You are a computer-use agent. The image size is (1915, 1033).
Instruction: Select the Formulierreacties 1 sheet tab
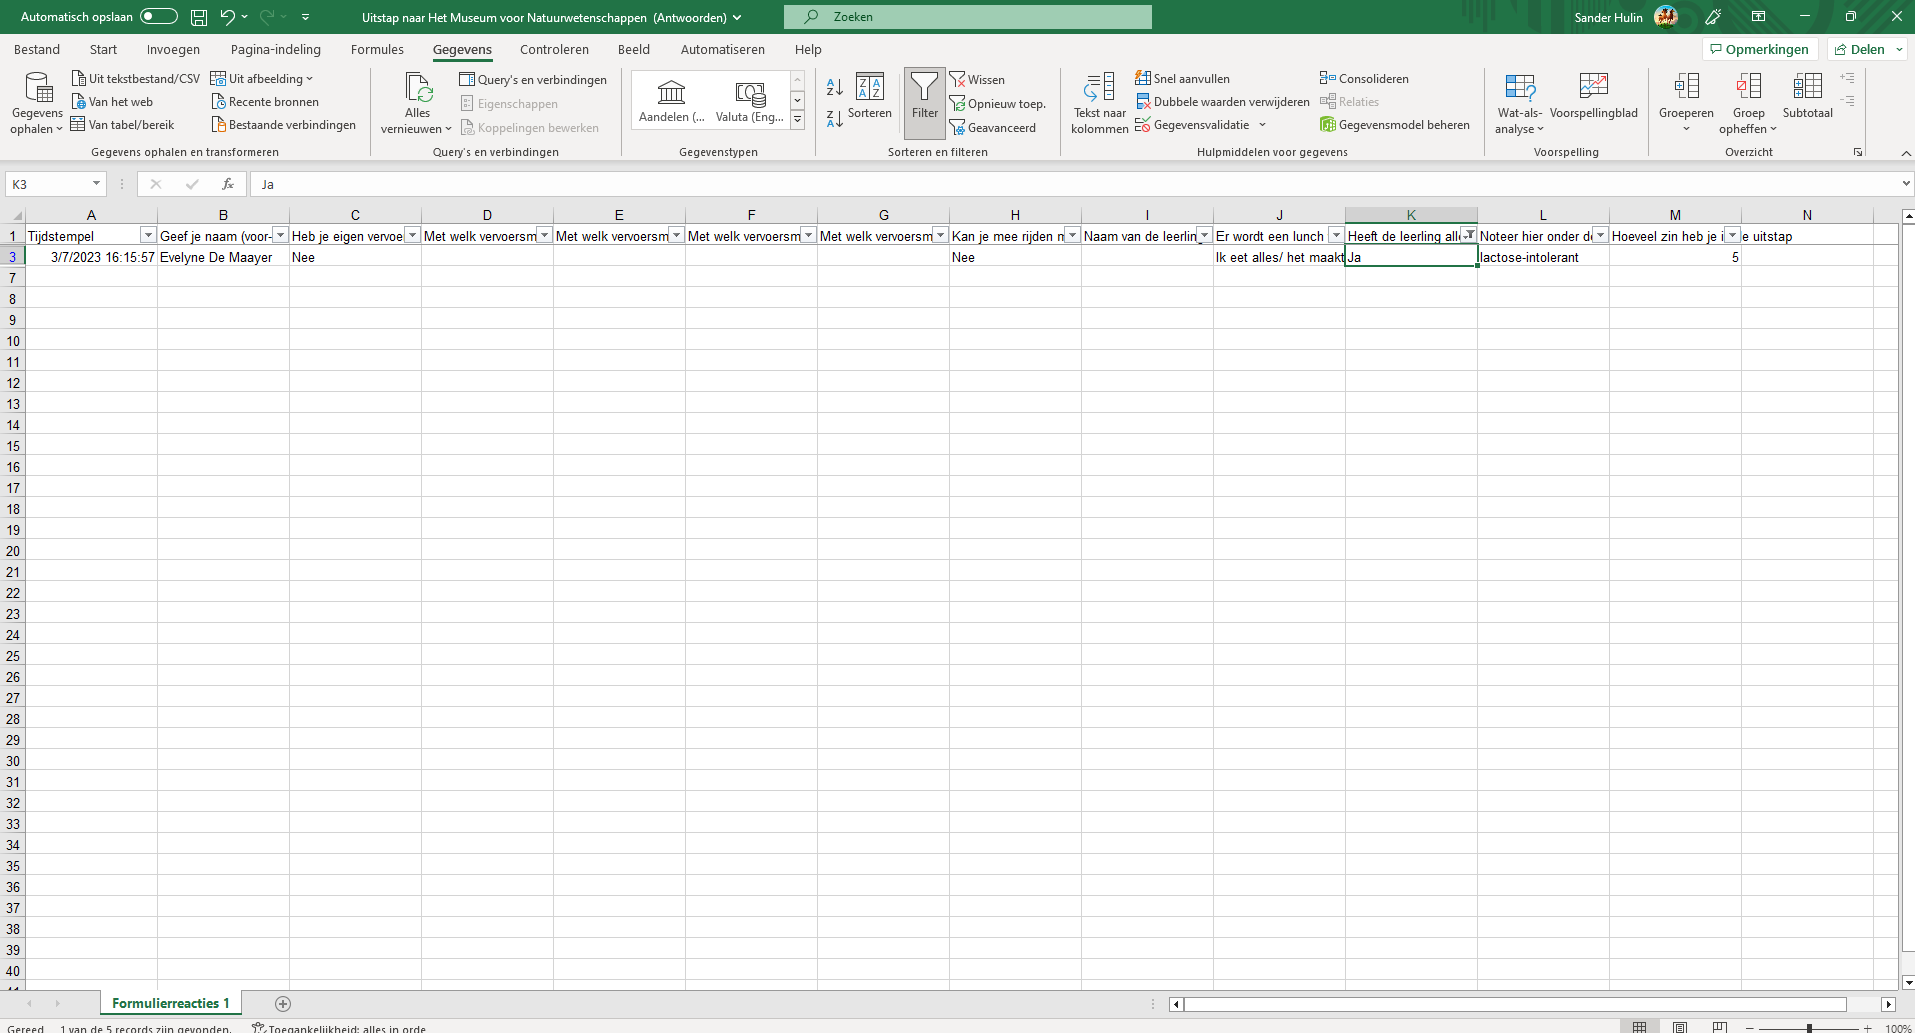click(x=170, y=1003)
